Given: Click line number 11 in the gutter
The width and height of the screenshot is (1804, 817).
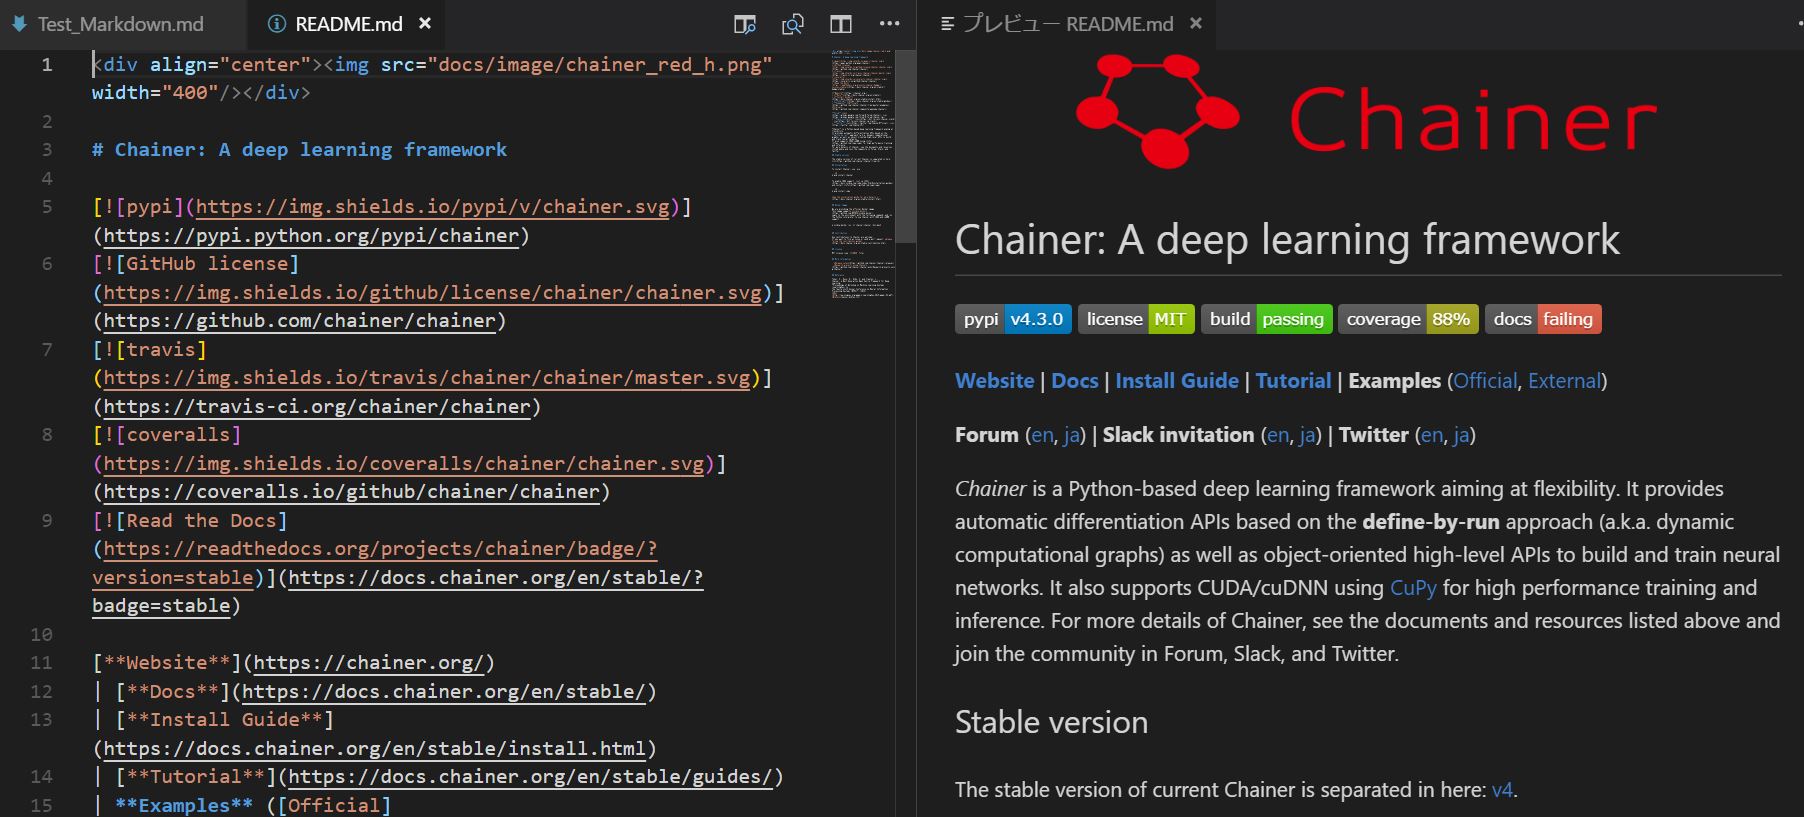Looking at the screenshot, I should 41,663.
